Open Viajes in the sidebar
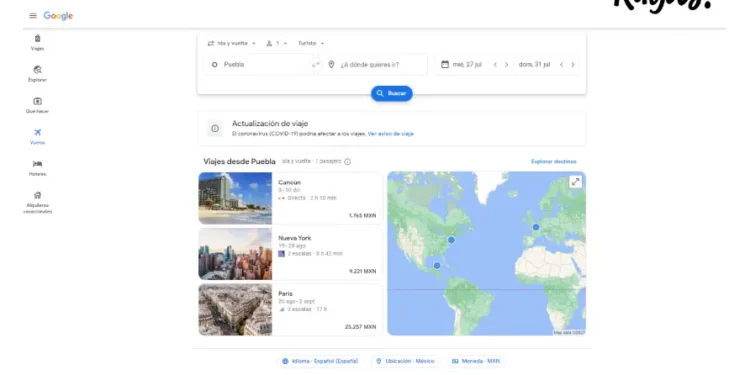The image size is (750, 375). (x=37, y=43)
